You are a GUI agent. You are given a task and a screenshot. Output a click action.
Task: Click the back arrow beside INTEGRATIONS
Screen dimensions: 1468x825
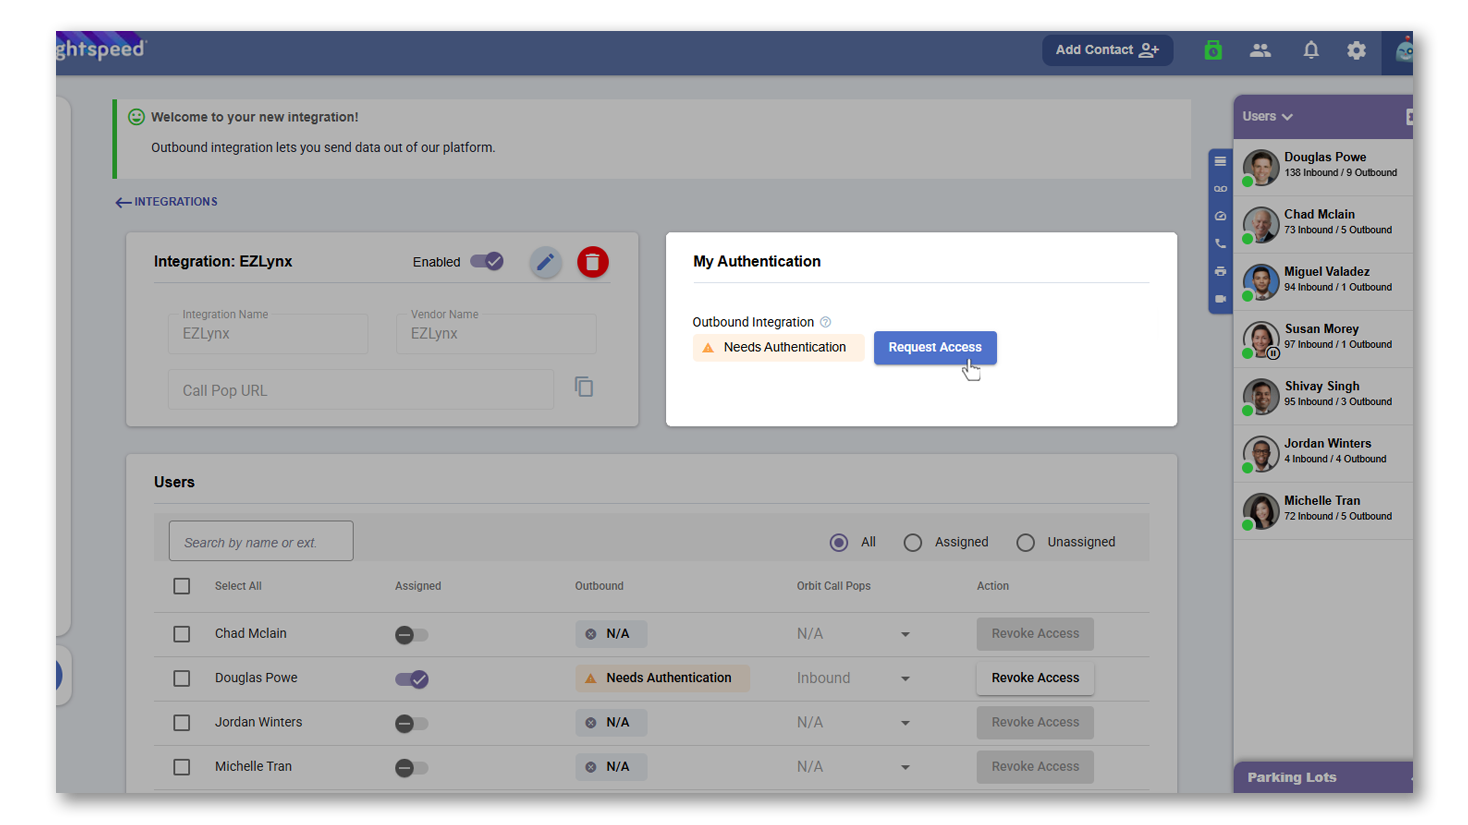pos(123,202)
